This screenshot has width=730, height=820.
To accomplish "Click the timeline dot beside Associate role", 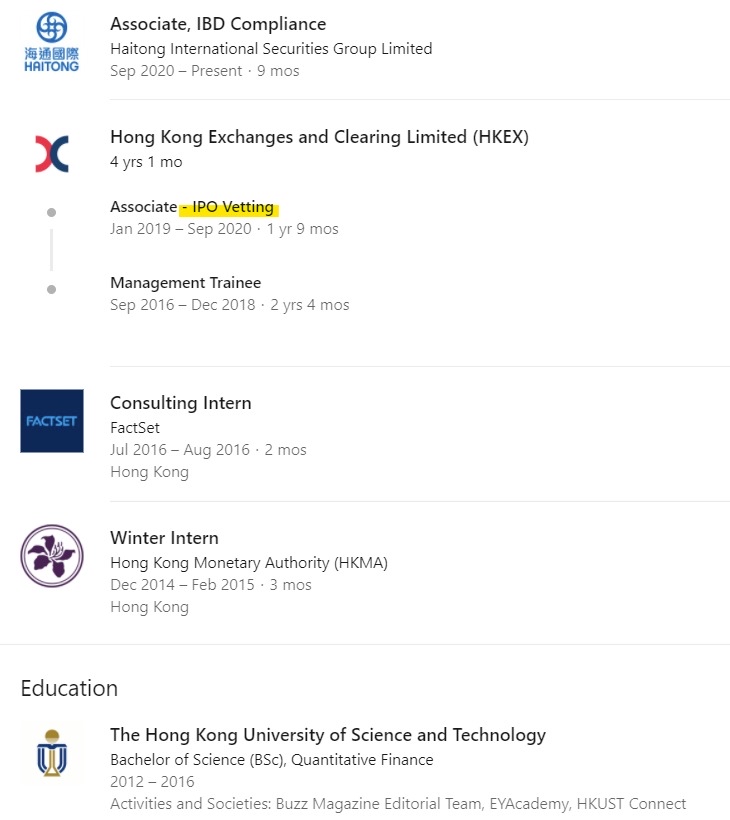I will [x=51, y=212].
